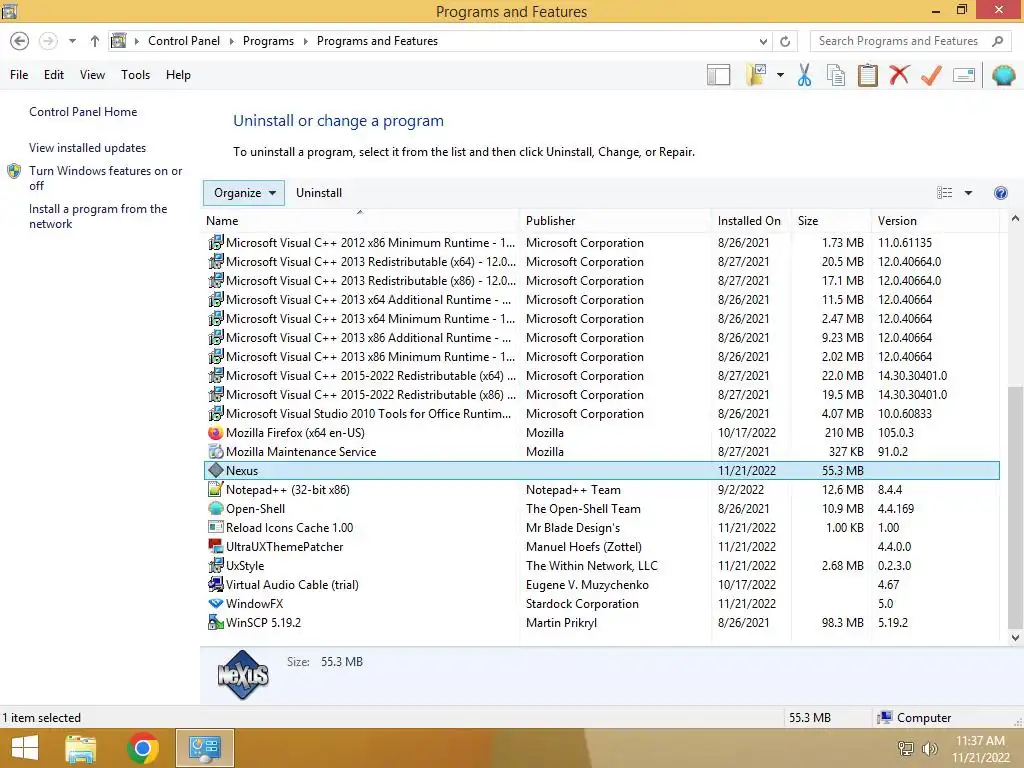Open File Explorer from the taskbar

pyautogui.click(x=80, y=748)
